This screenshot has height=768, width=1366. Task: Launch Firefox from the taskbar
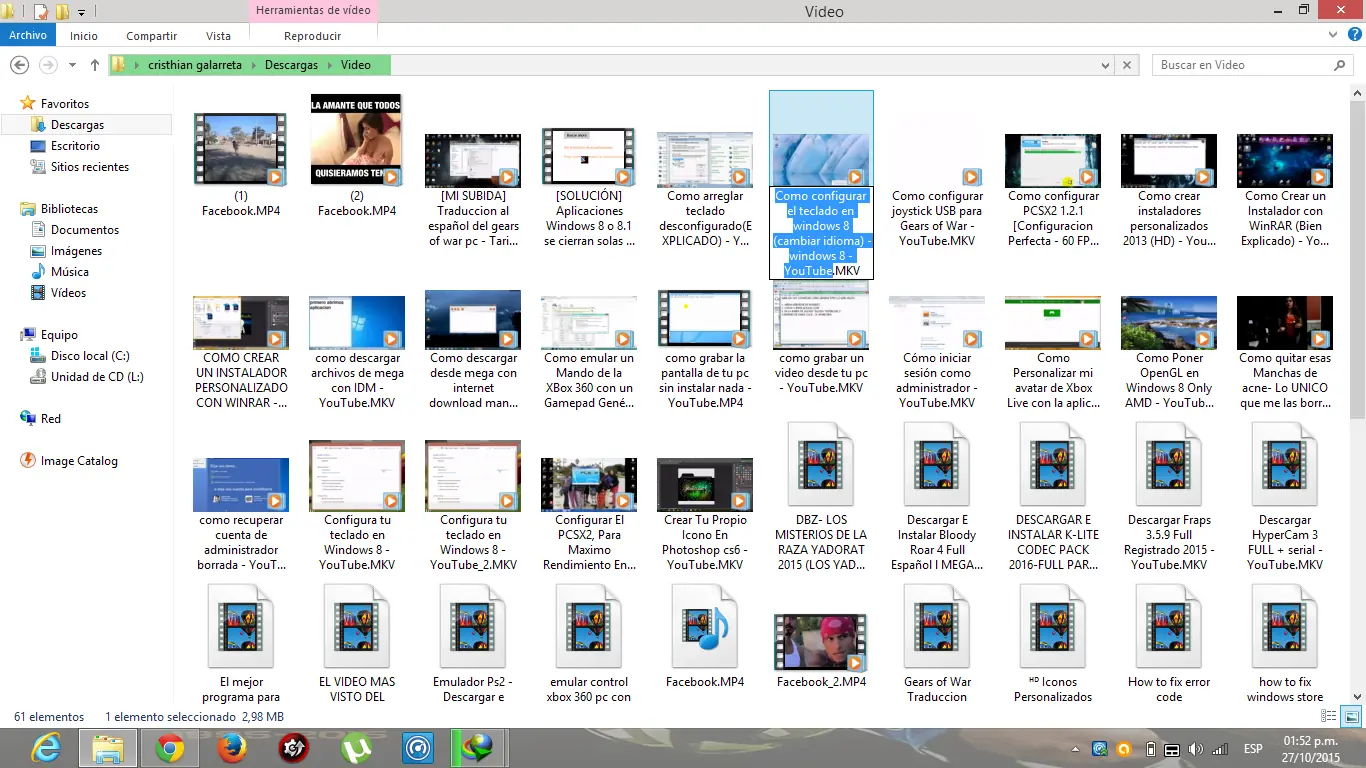(232, 748)
